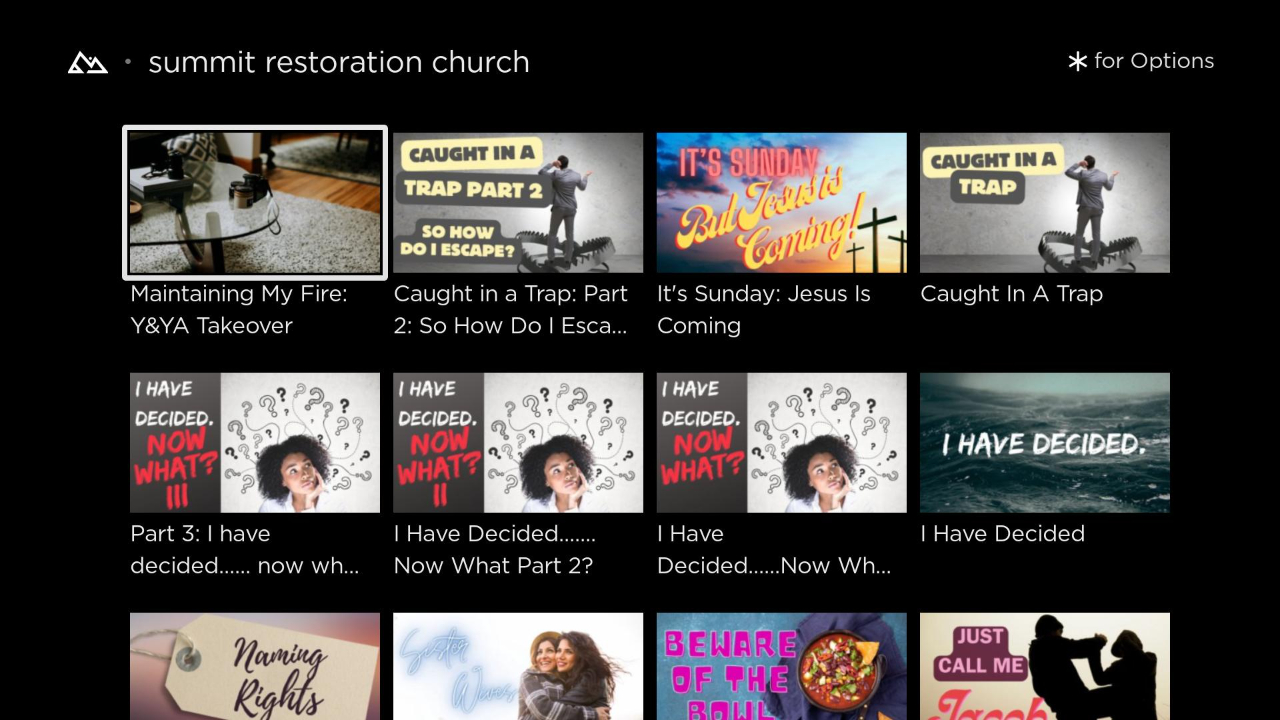Open the 'Caught In A Trap' thumbnail
Viewport: 1280px width, 720px height.
[x=1044, y=202]
